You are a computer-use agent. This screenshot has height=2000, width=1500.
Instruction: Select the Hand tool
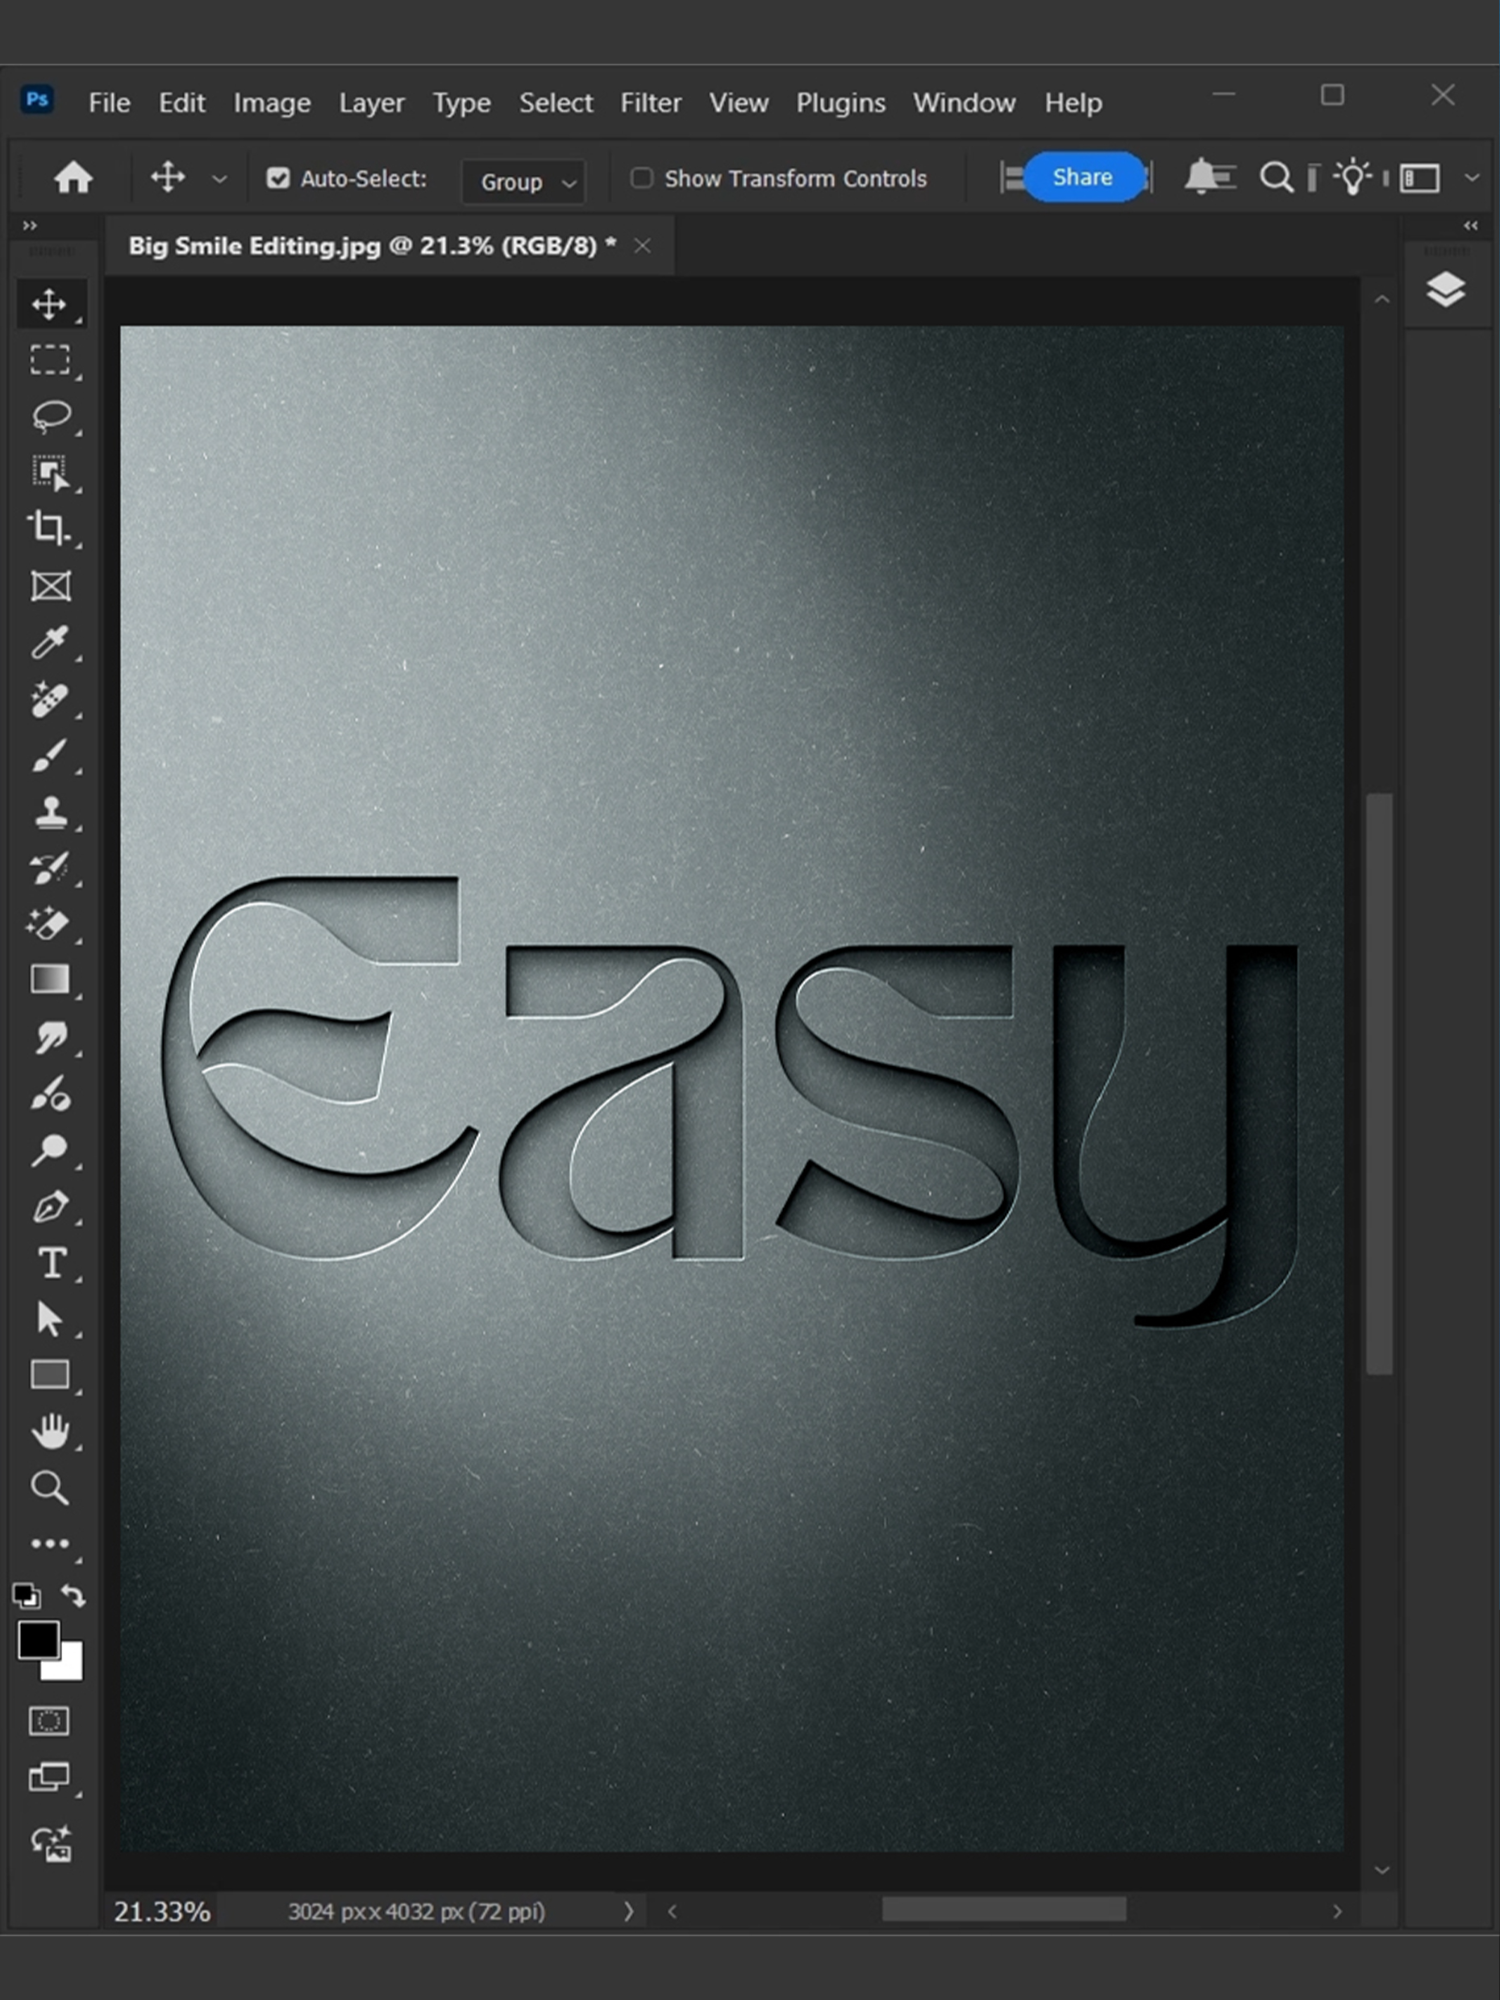50,1432
